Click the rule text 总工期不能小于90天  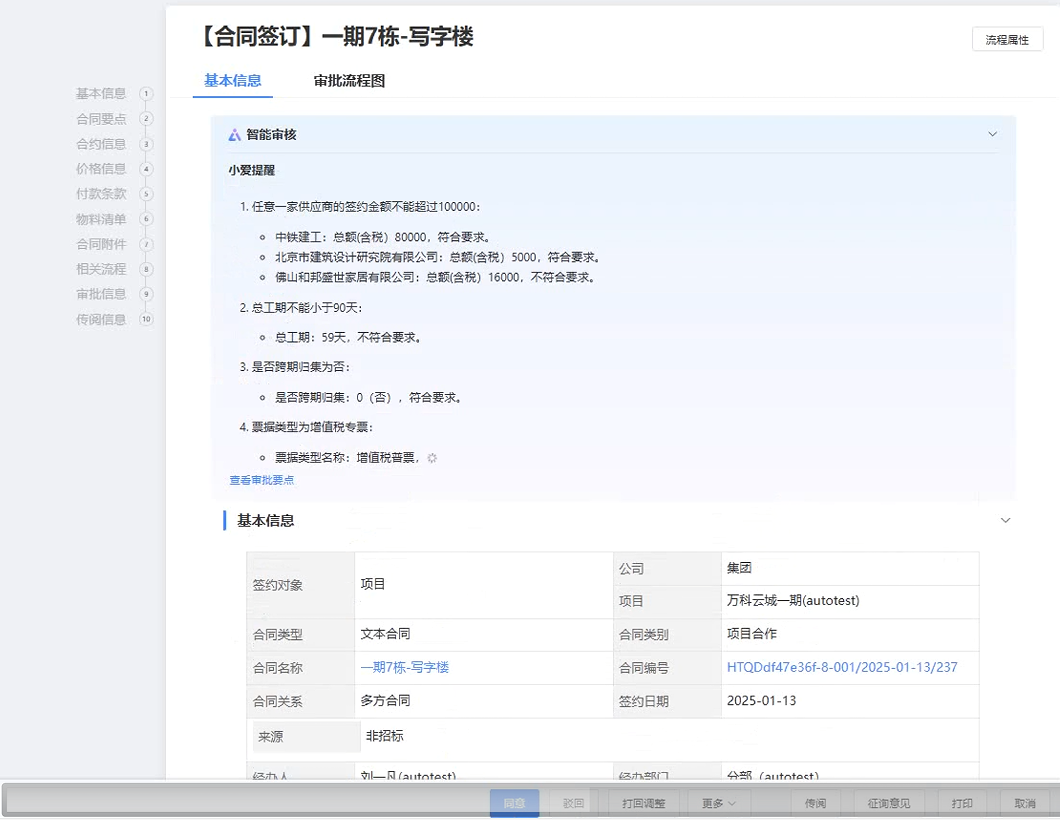pyautogui.click(x=306, y=308)
